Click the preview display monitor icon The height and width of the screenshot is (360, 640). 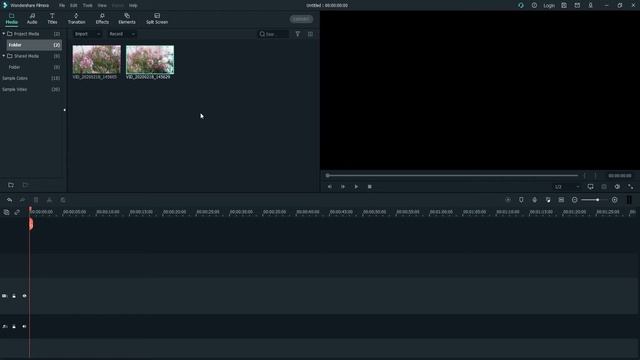click(591, 187)
